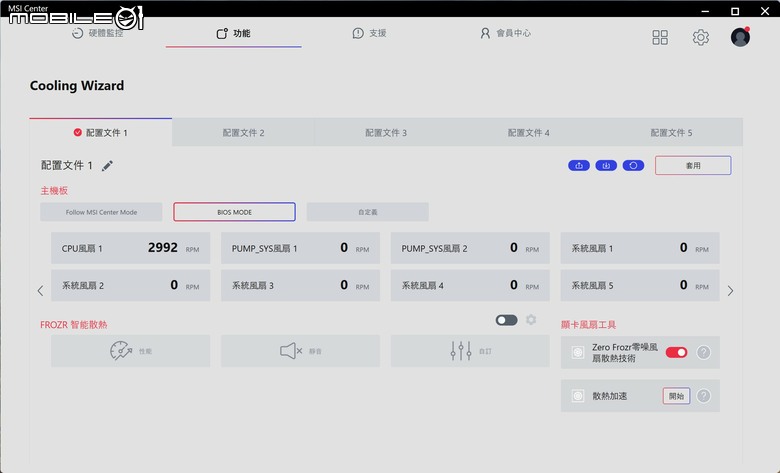Screen dimensions: 780x473
Task: Open help for 散熱加速
Action: (703, 396)
